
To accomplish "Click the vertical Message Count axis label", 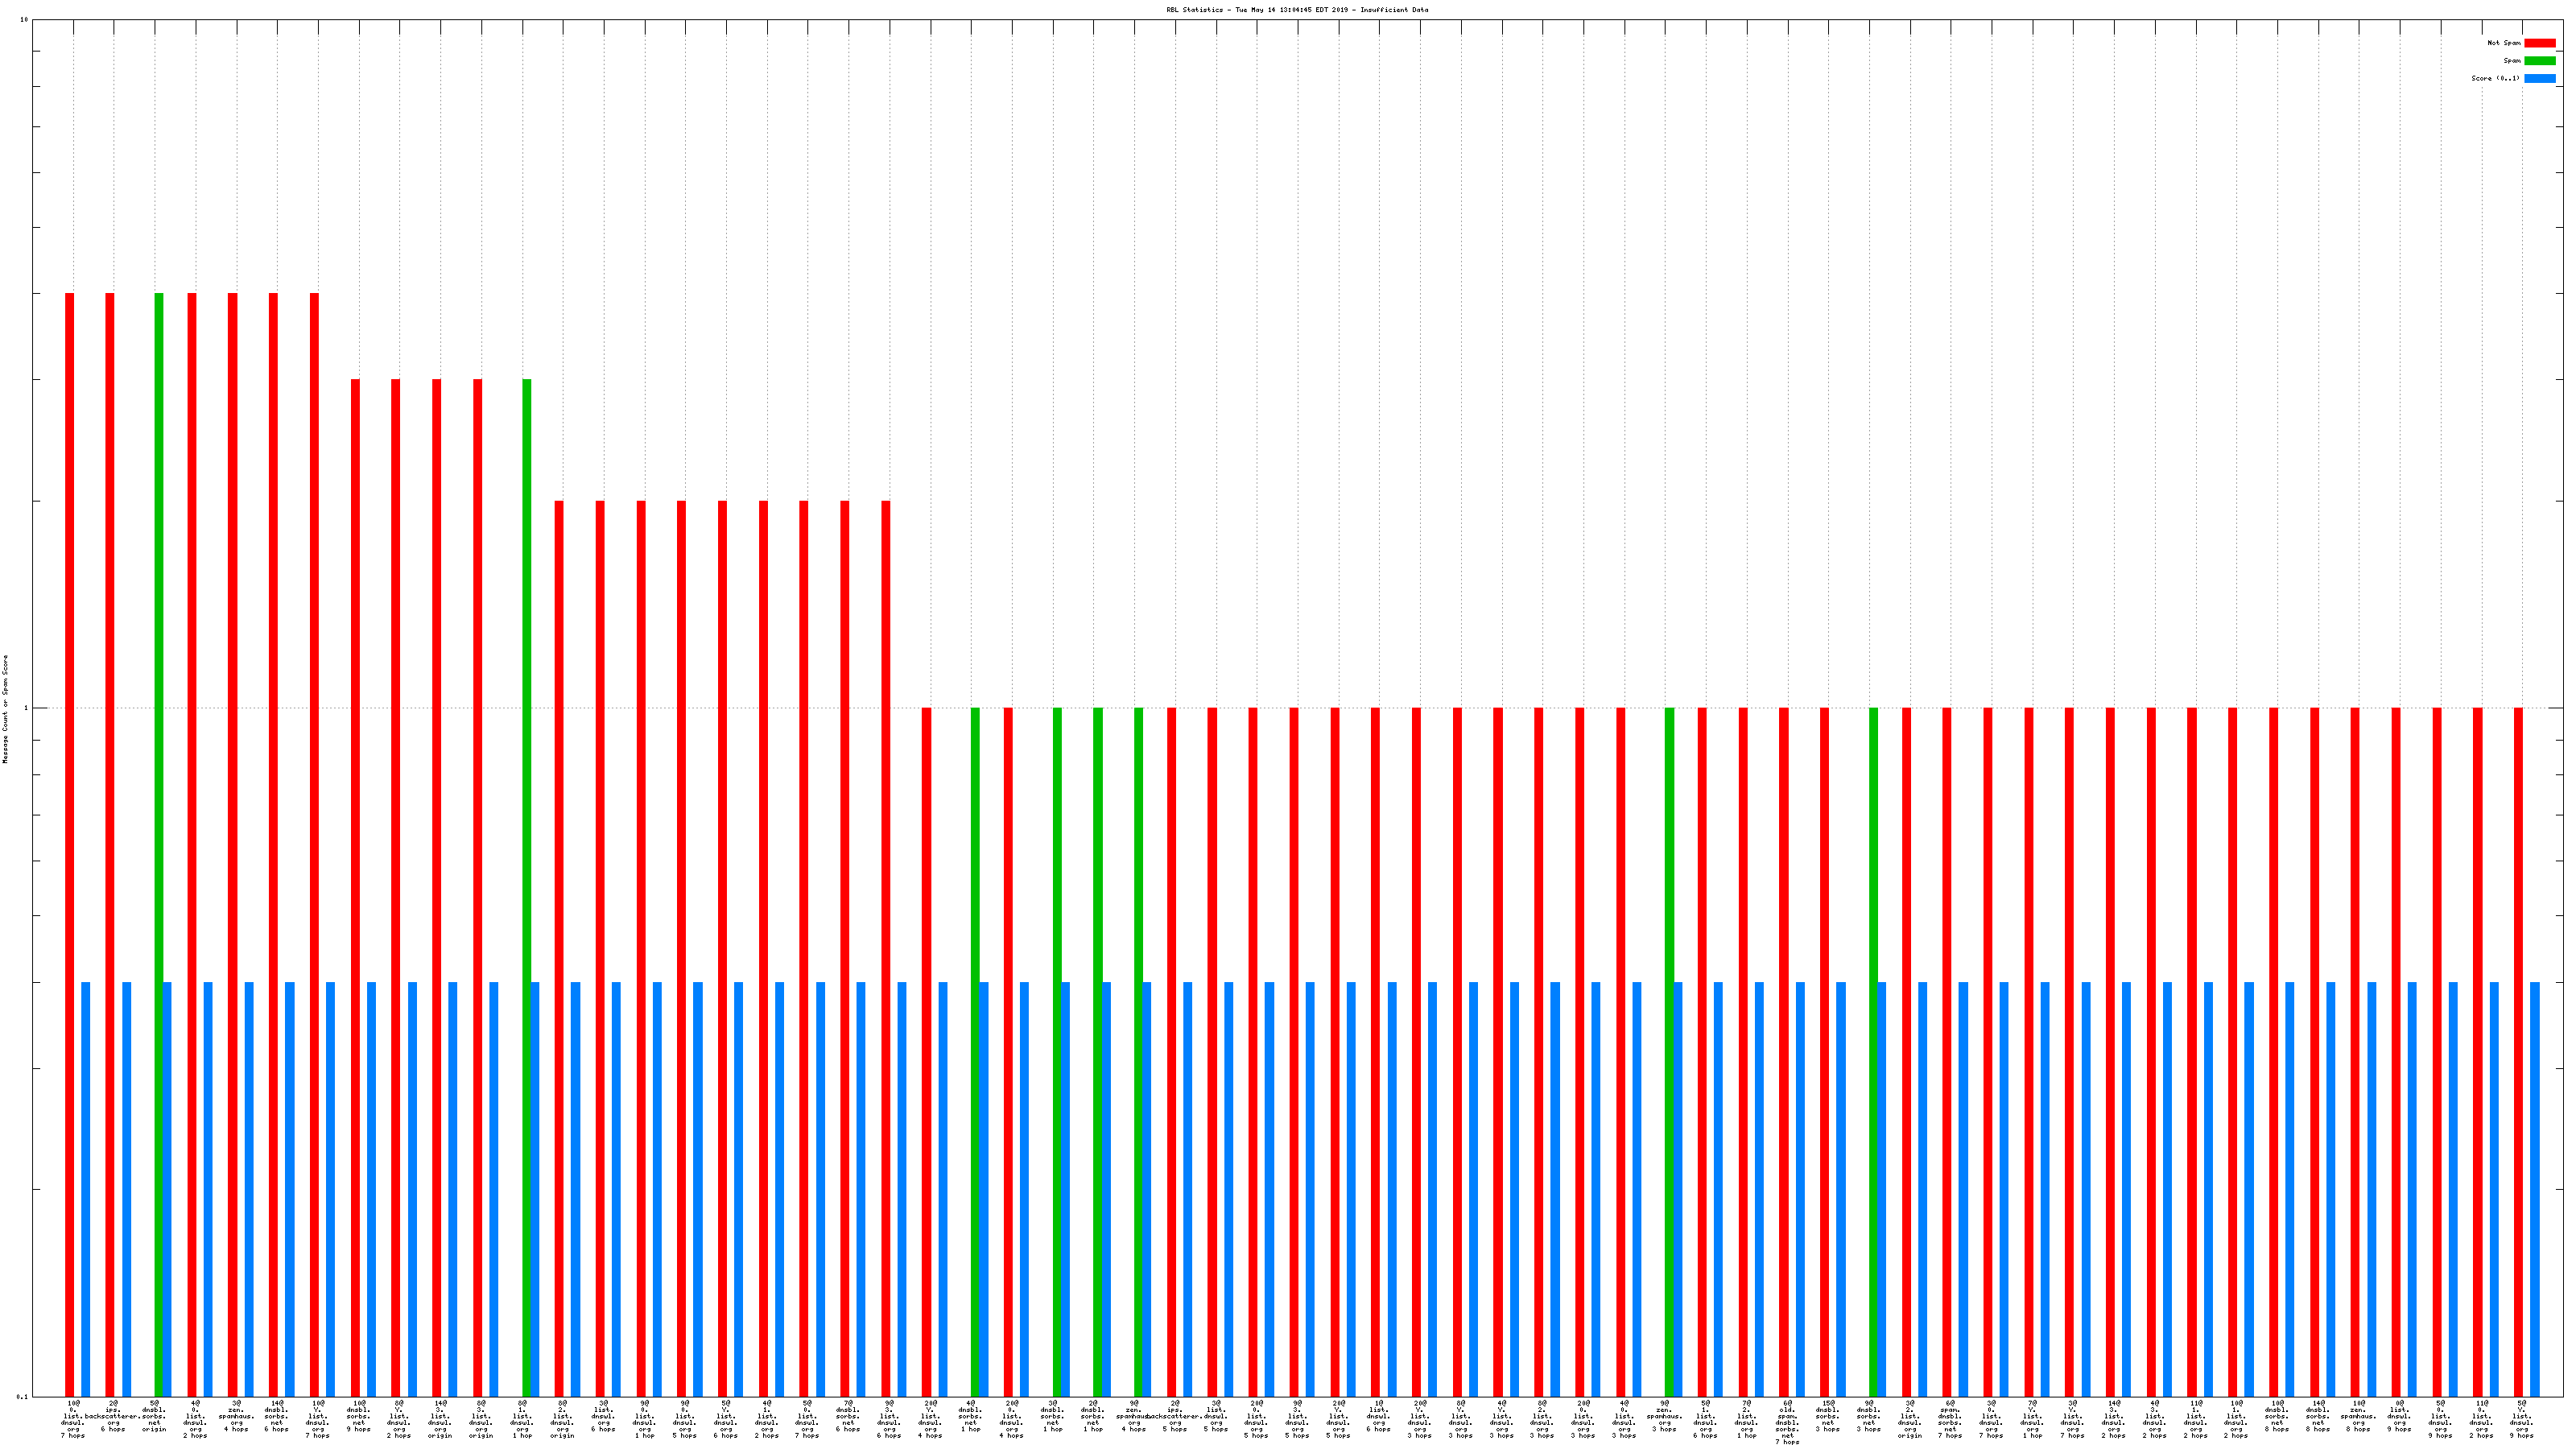I will pyautogui.click(x=5, y=709).
